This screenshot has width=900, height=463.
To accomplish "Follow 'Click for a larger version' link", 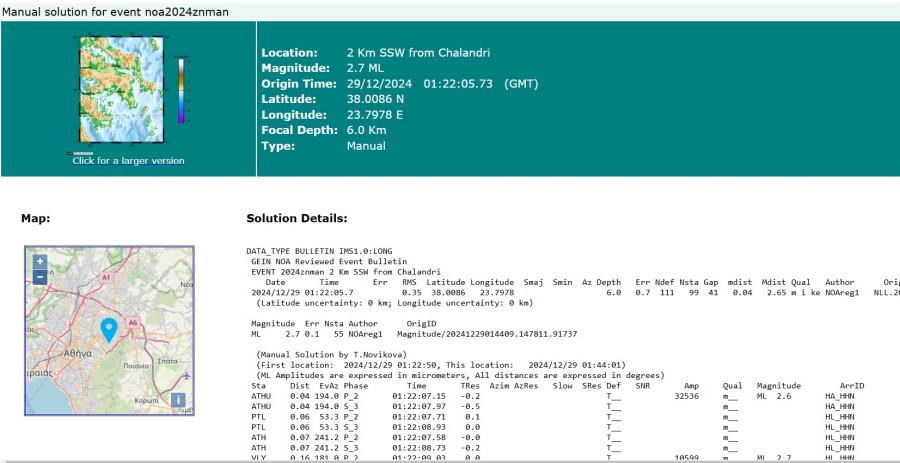I will coord(128,161).
